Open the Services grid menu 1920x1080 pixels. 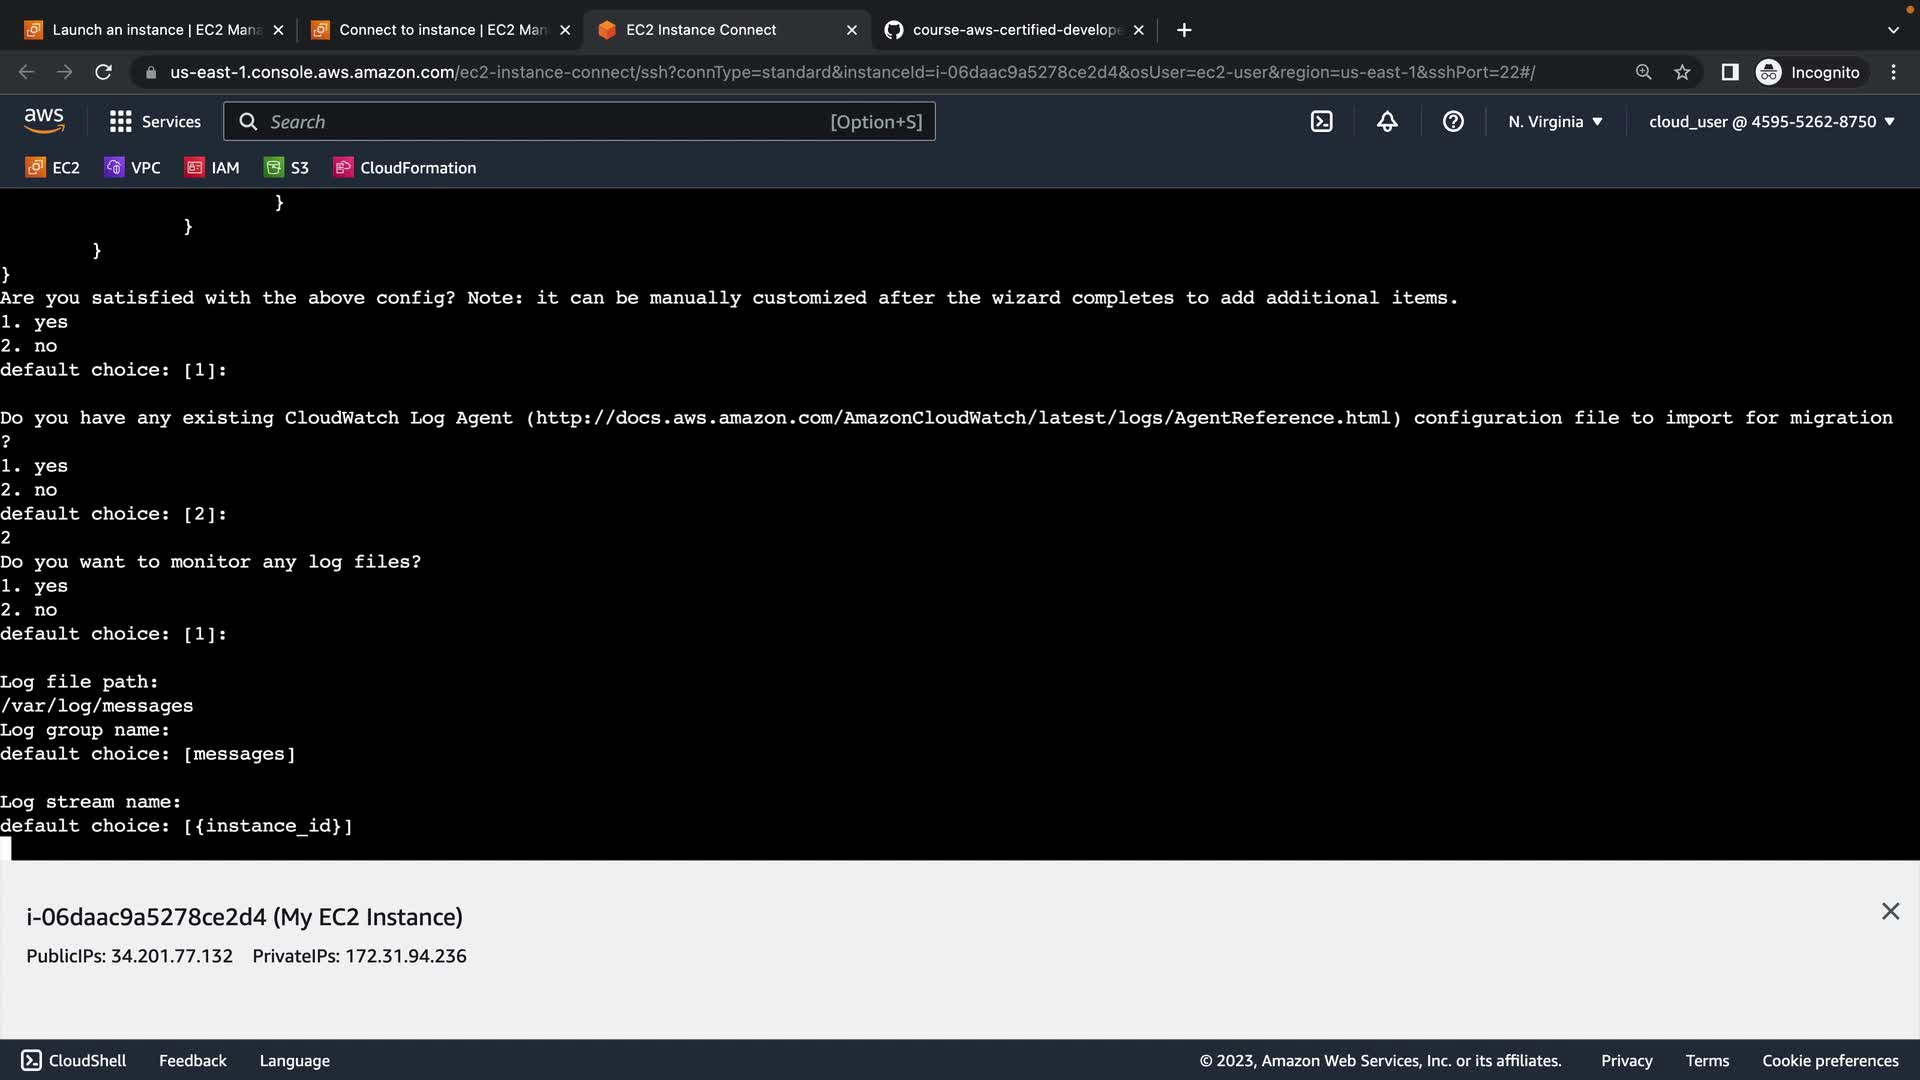(155, 122)
